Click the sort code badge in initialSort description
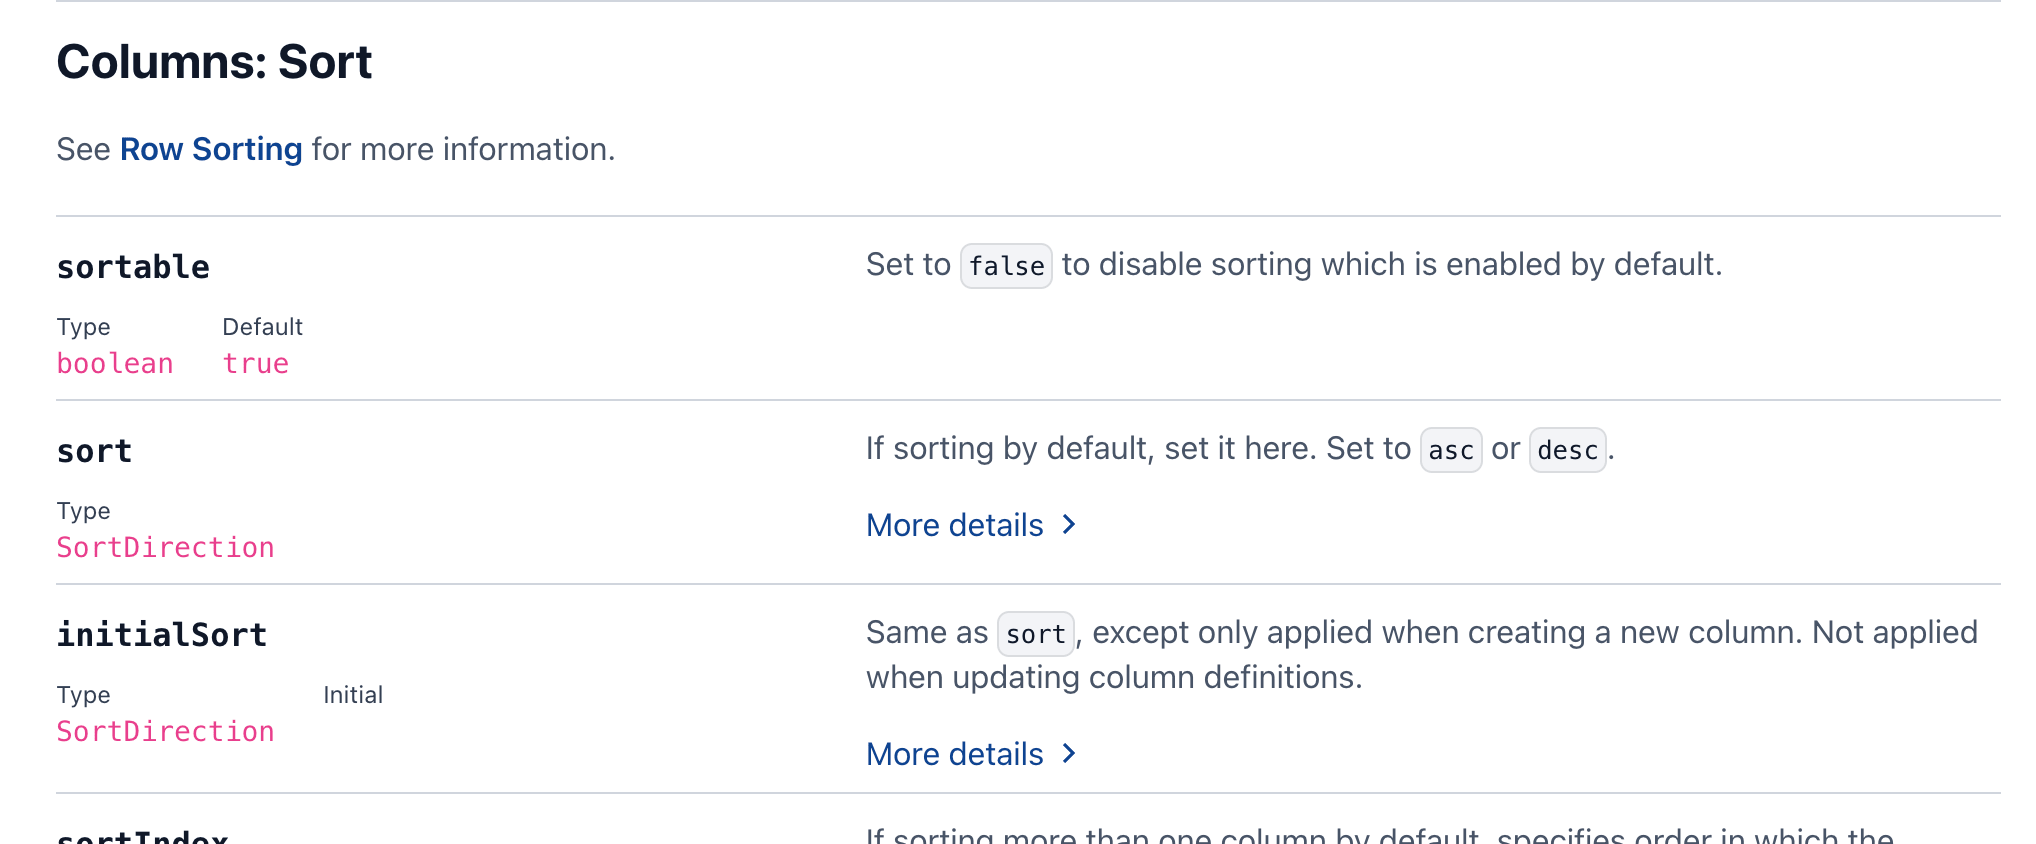This screenshot has height=844, width=2036. pos(1035,634)
